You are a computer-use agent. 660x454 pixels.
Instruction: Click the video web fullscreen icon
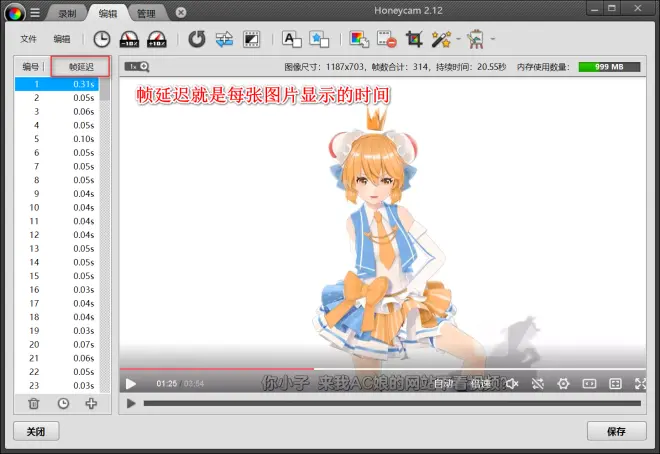coord(615,384)
